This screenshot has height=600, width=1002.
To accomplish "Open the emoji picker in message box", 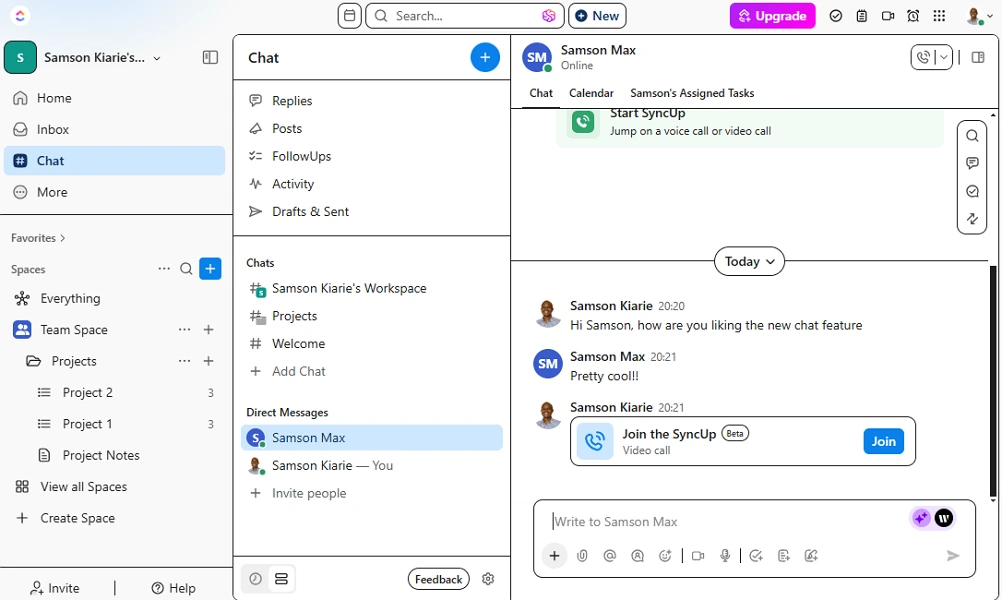I will [665, 556].
